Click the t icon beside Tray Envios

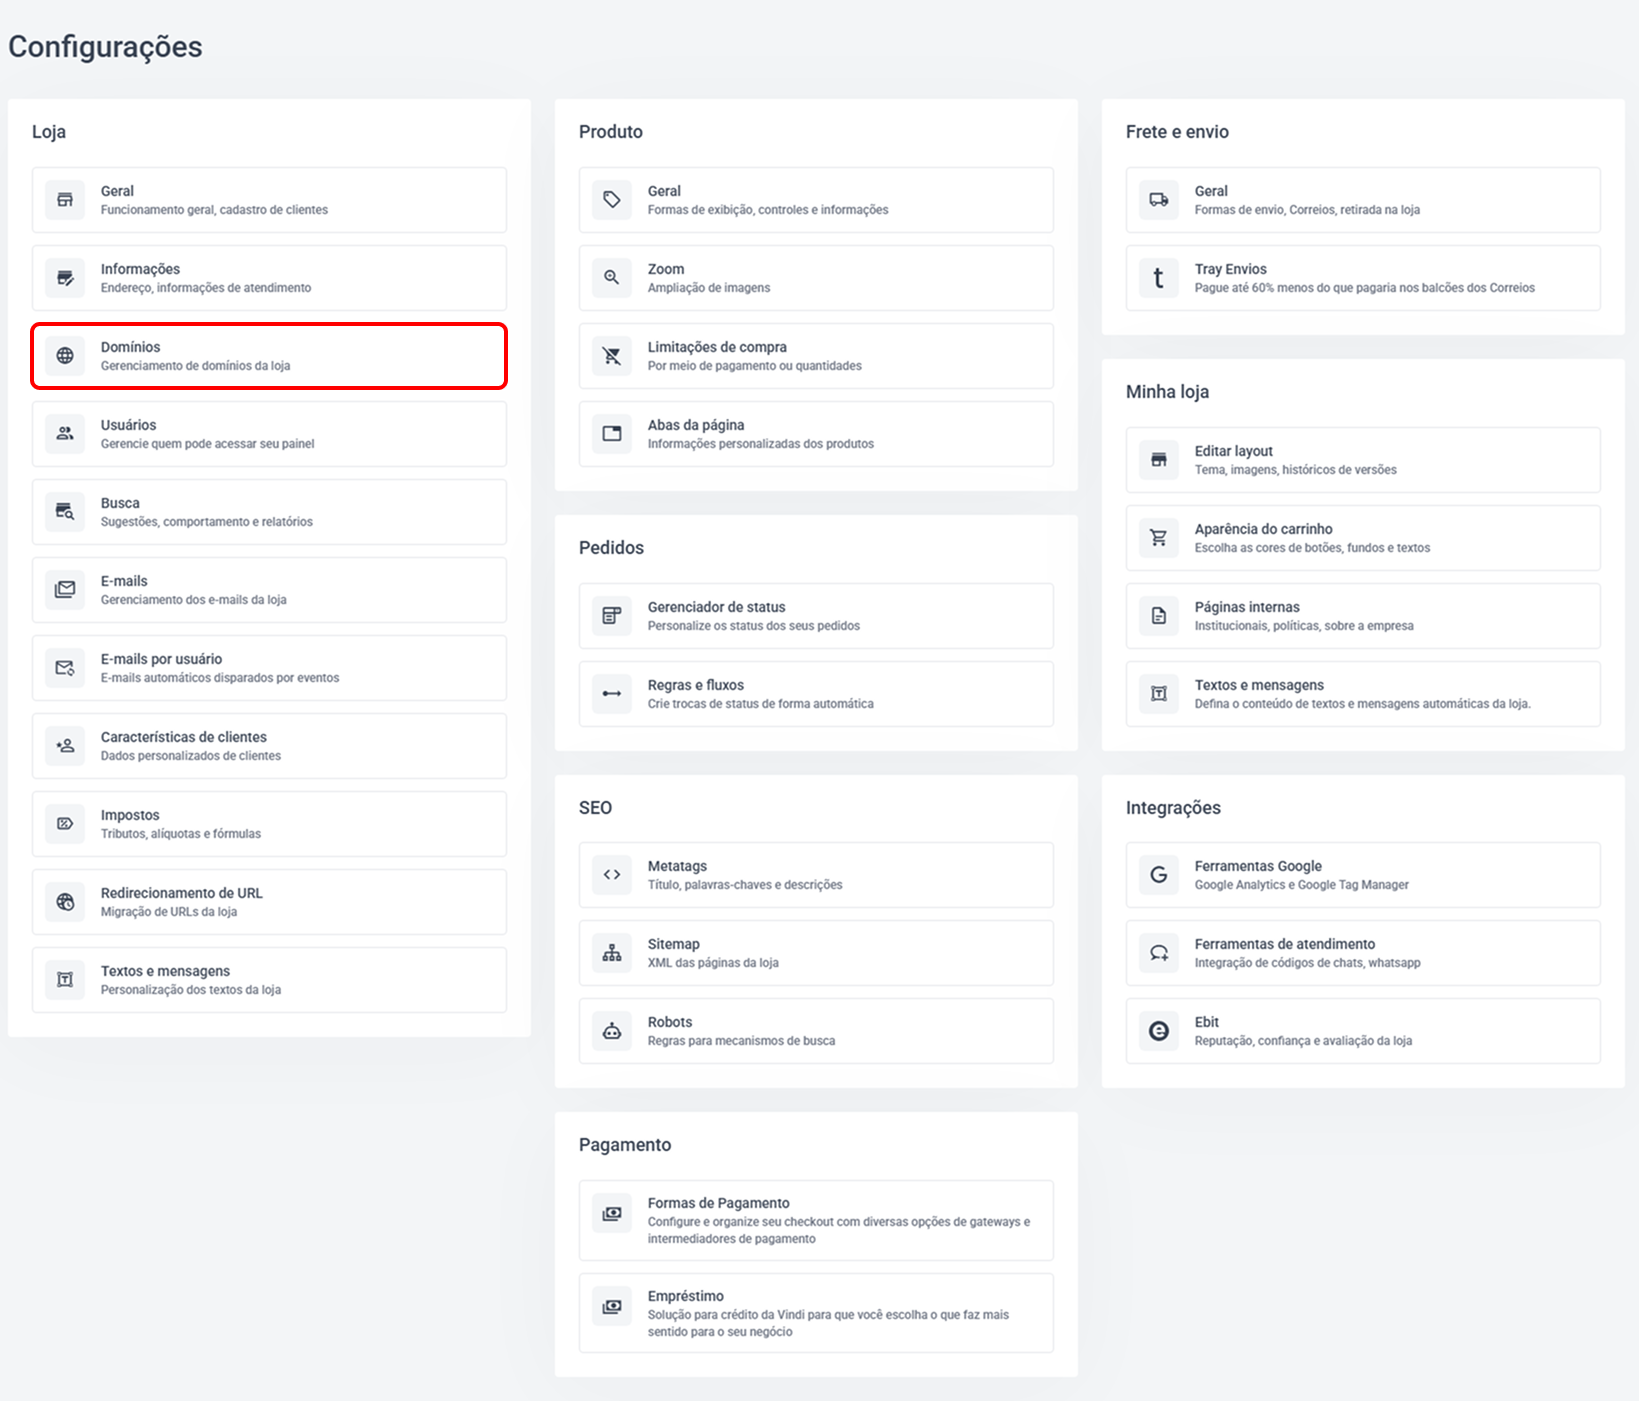point(1159,278)
